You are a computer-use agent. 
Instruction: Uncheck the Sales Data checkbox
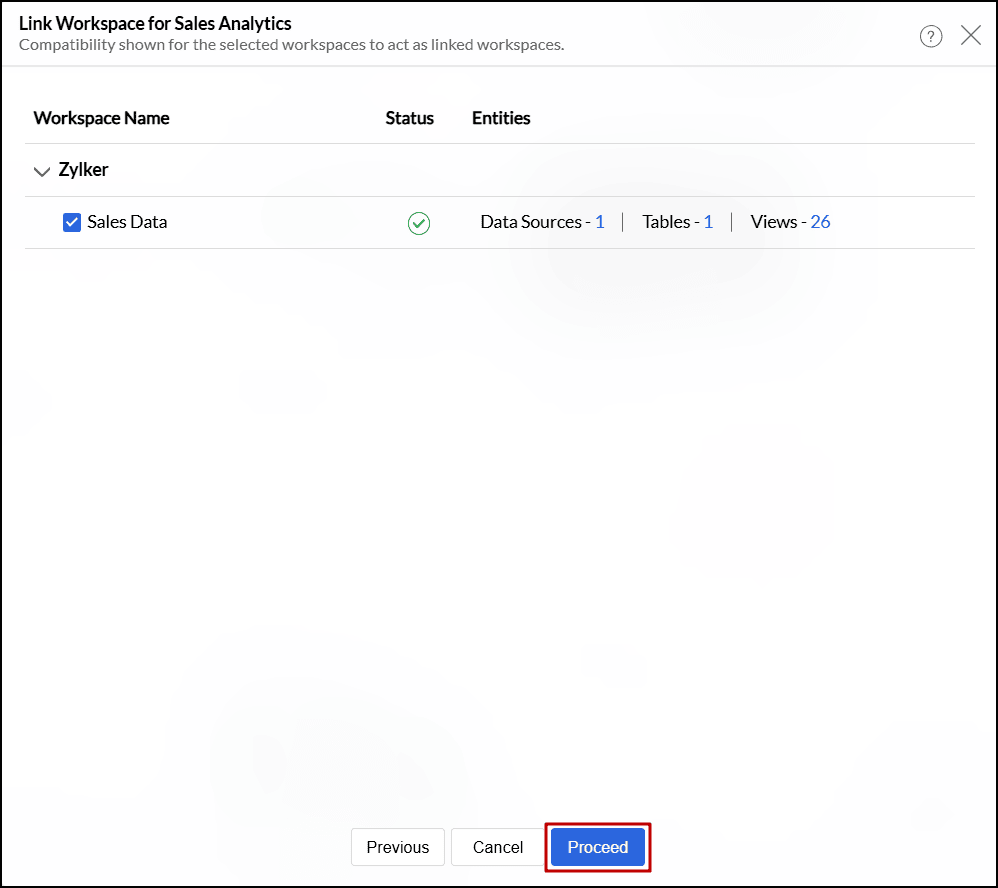(72, 222)
